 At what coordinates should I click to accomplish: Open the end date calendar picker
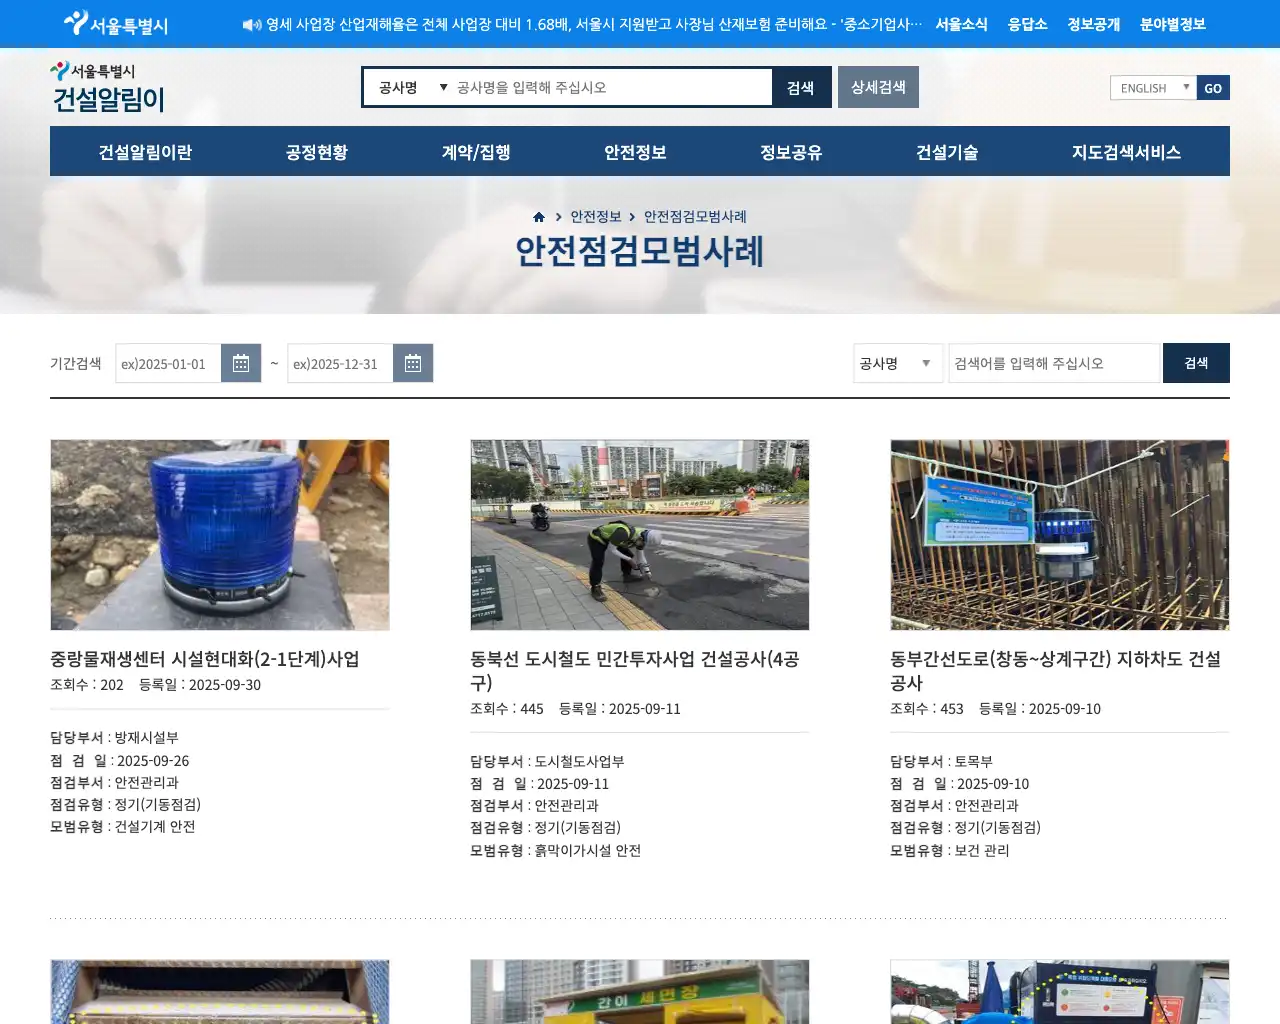pos(412,364)
